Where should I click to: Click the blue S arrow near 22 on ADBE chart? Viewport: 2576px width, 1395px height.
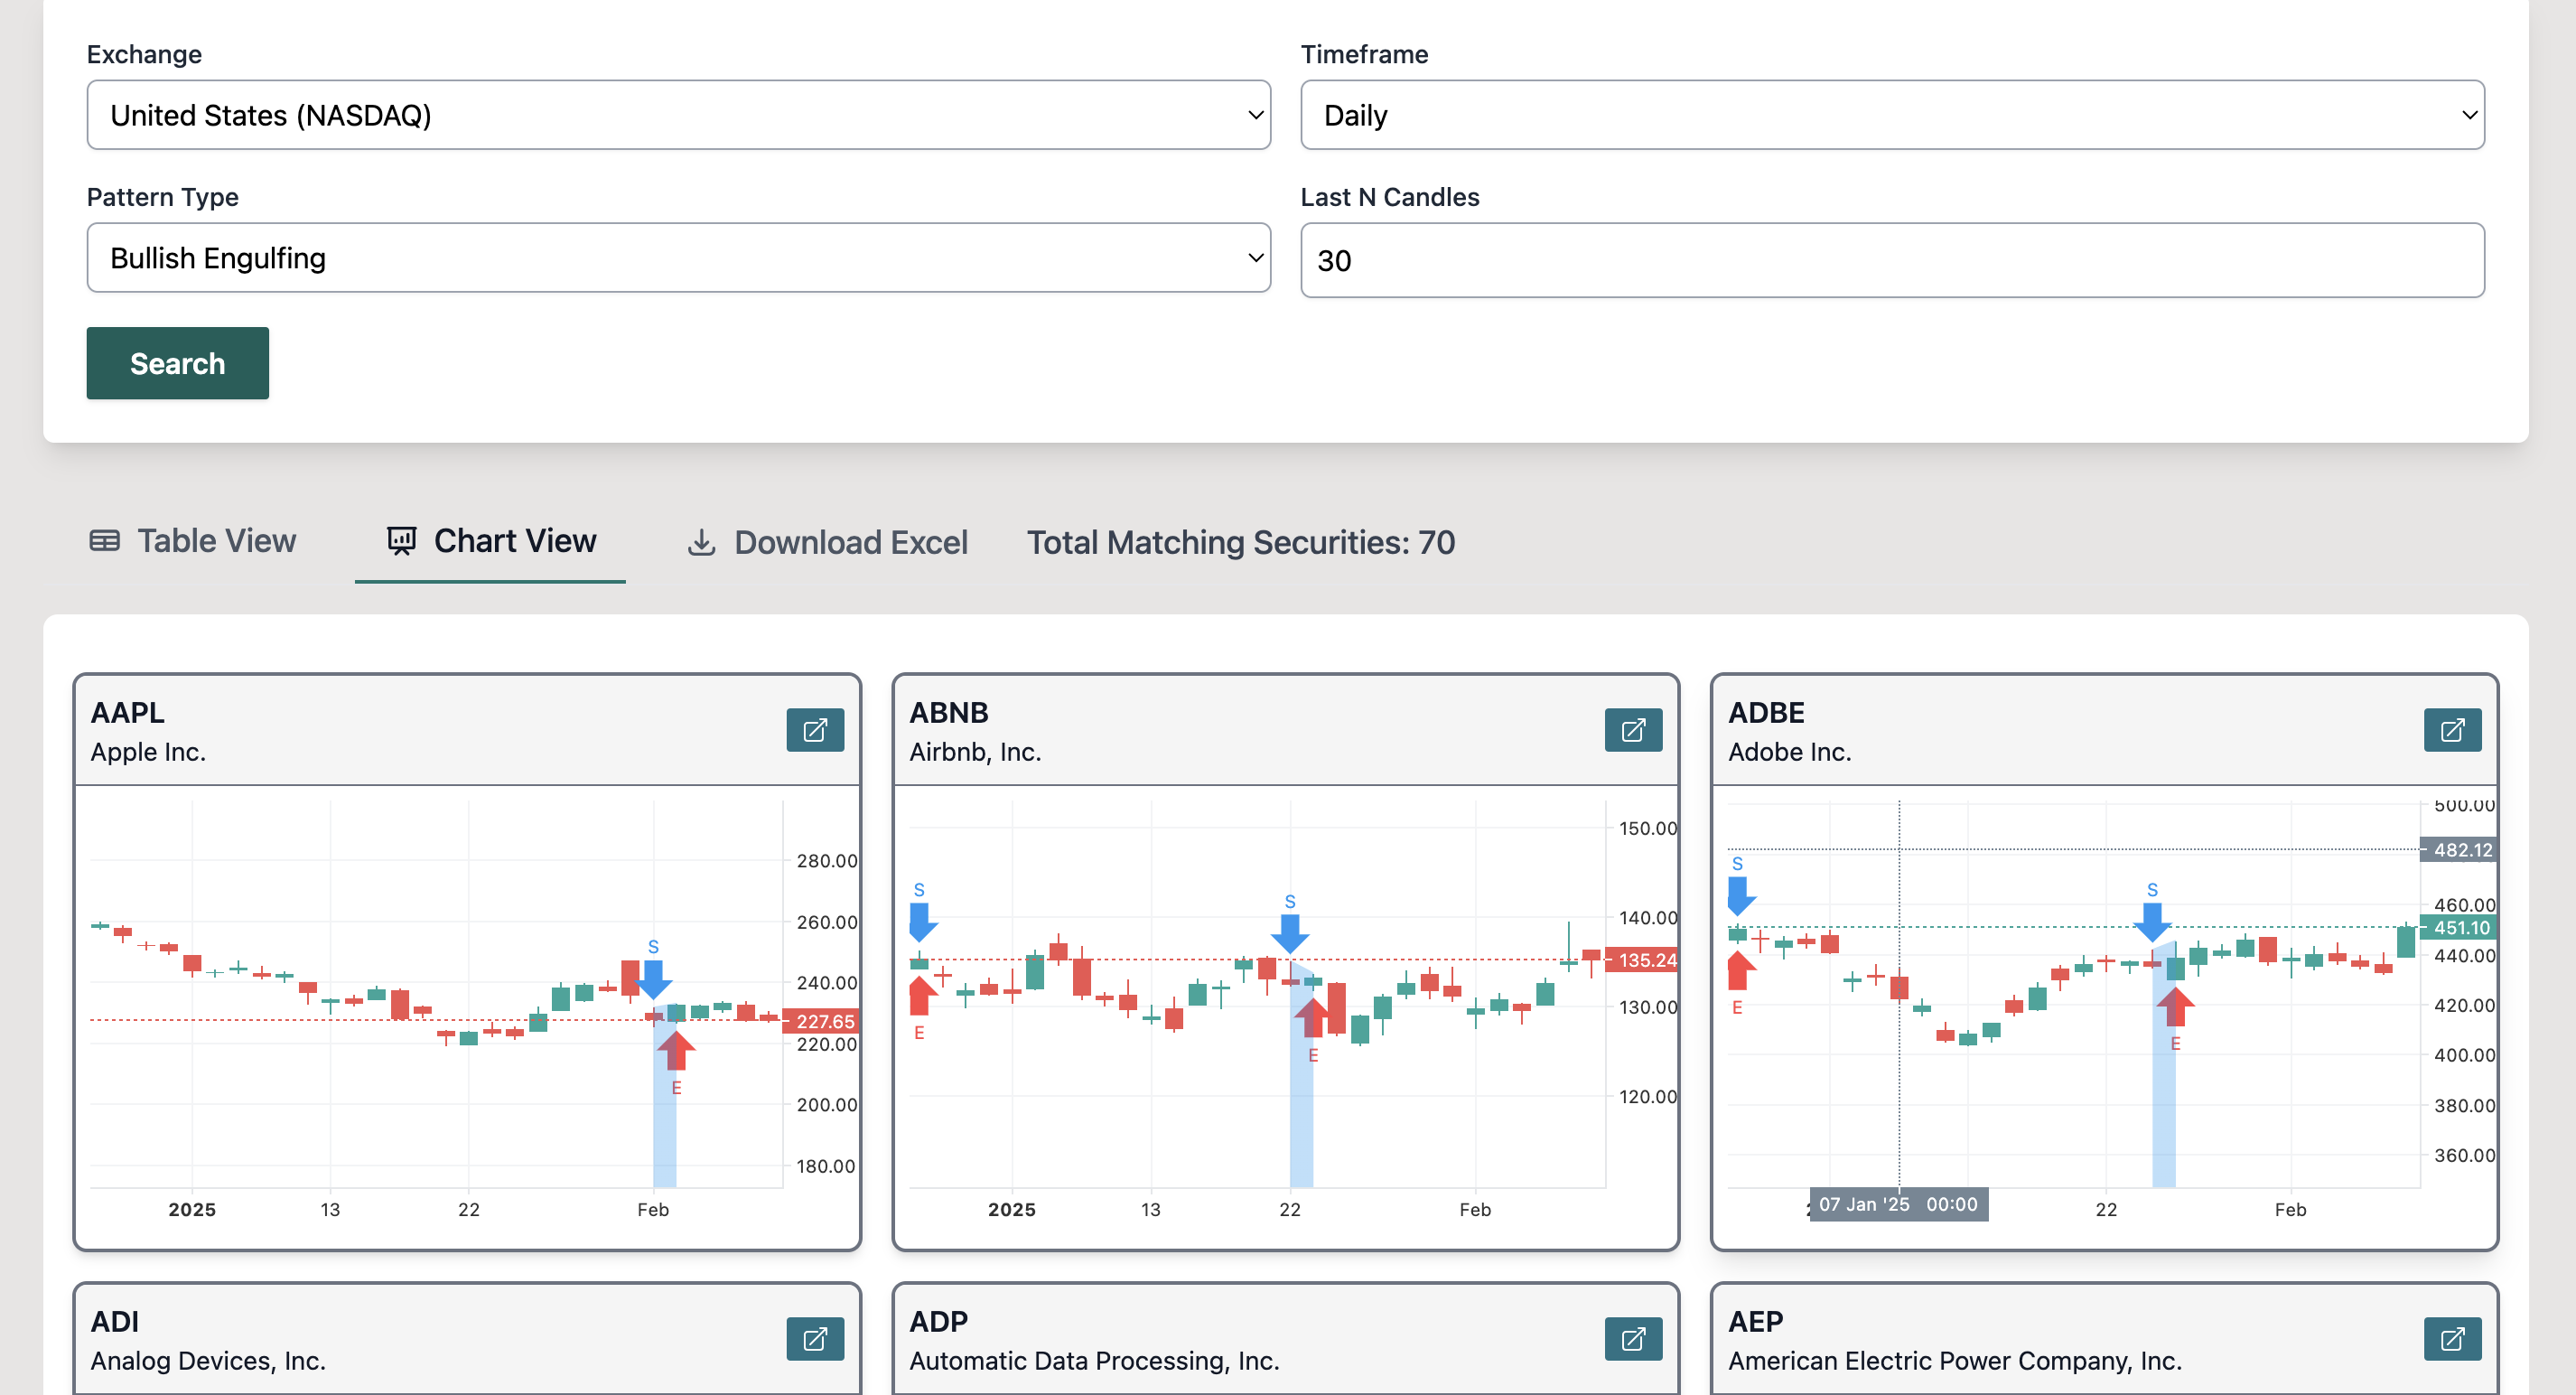2152,921
